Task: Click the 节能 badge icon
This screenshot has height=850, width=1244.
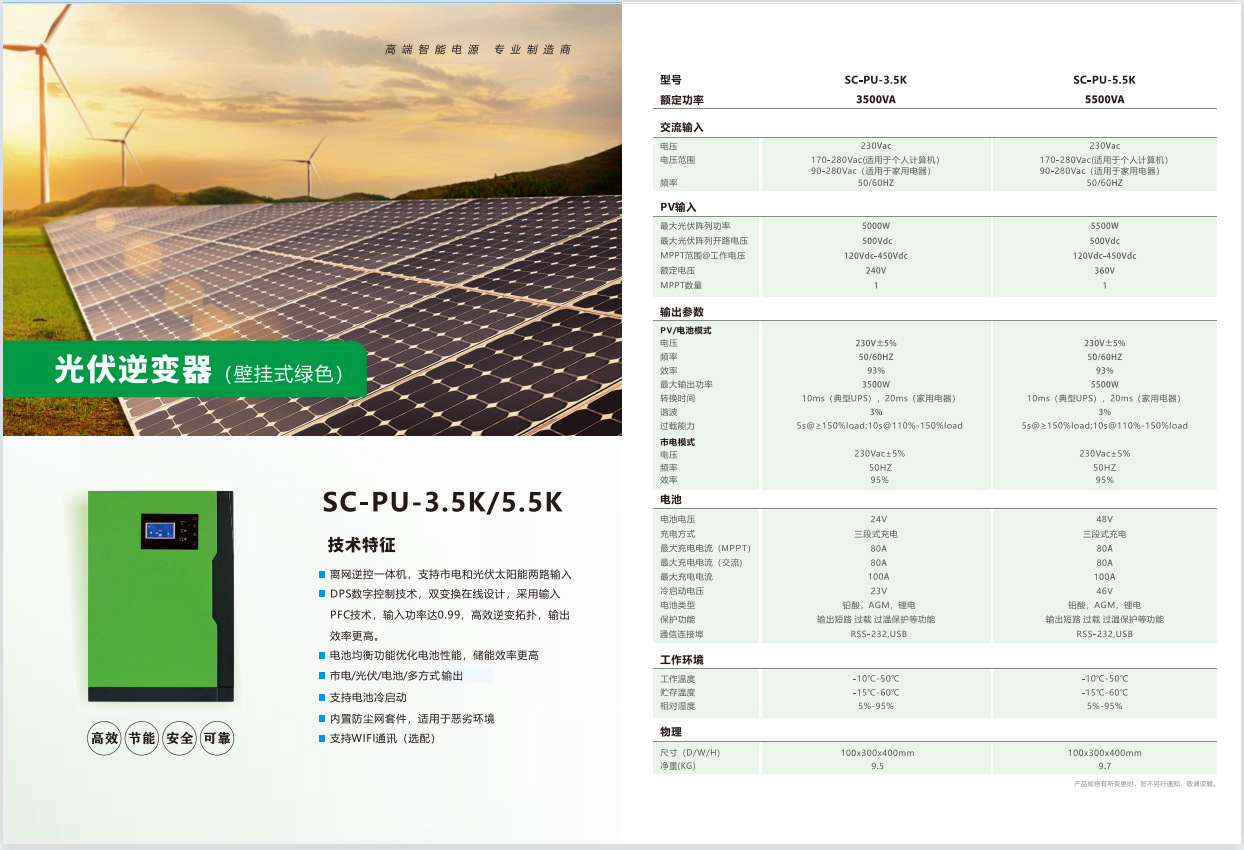Action: pos(141,740)
